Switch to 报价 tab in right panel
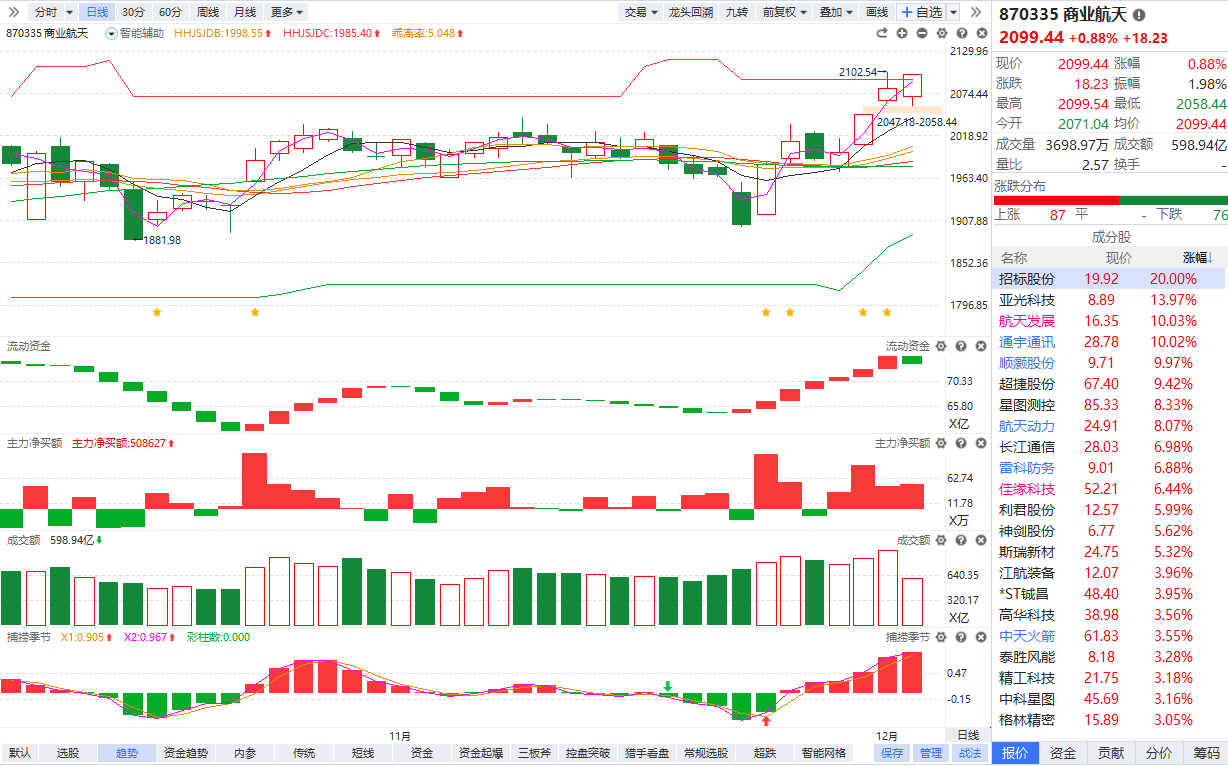The height and width of the screenshot is (766, 1228). (1014, 753)
